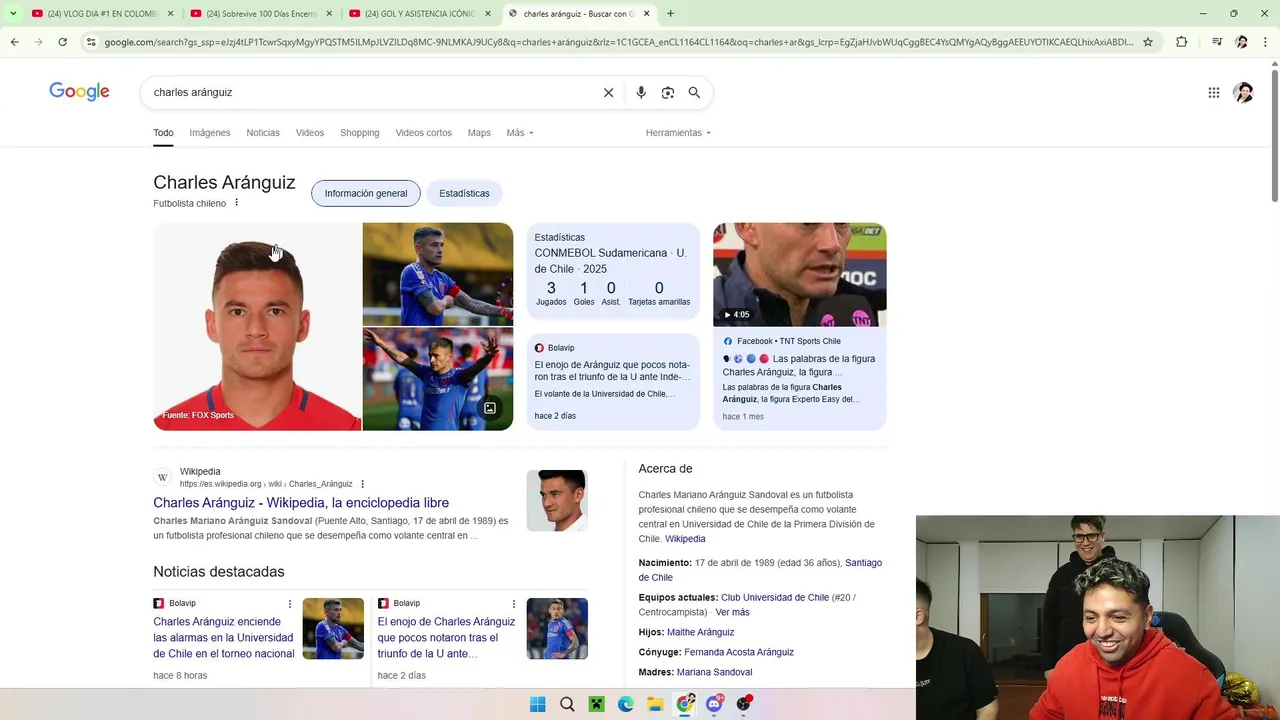Expand the 'Más' search filter dropdown
This screenshot has height=720, width=1280.
coord(520,133)
